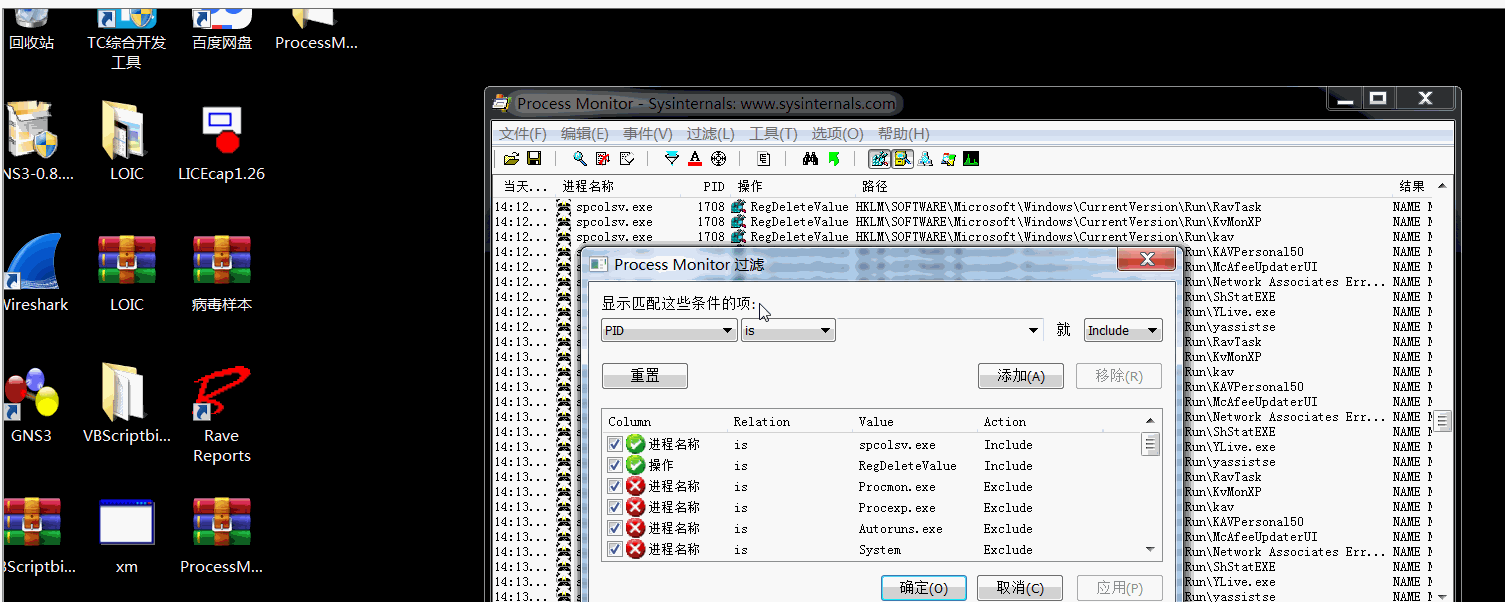
Task: Click the binoculars Find toolbar icon
Action: coord(810,158)
